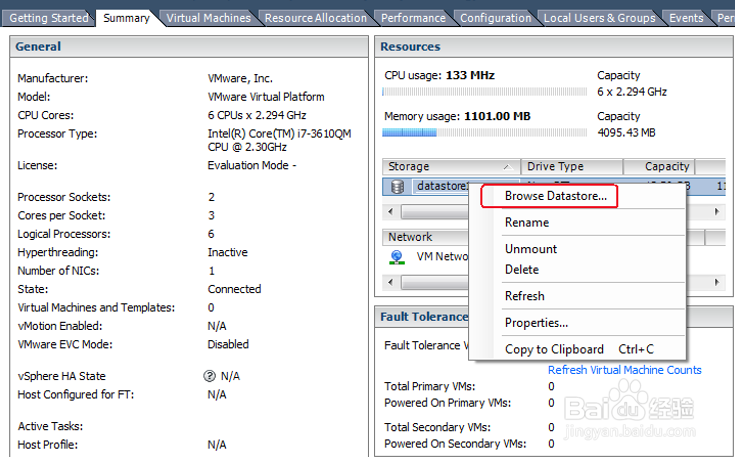Choose Browse Datastore... from context menu

coord(555,196)
